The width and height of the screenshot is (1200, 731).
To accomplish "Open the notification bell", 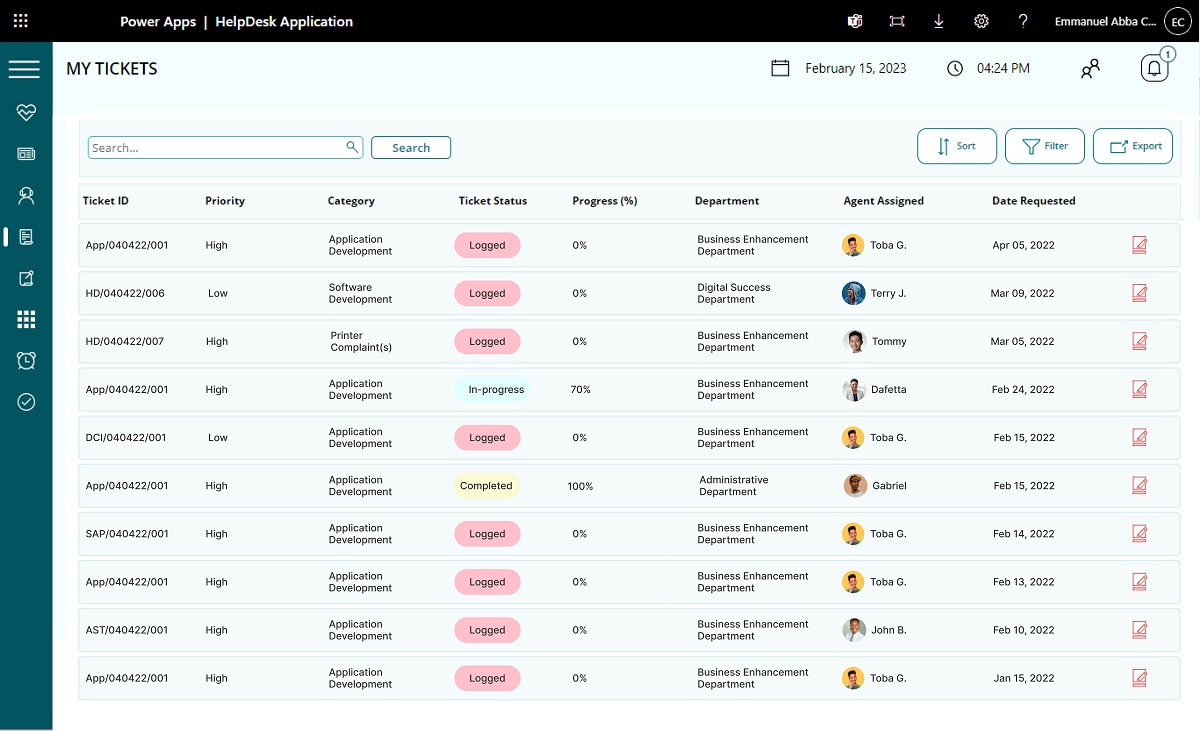I will tap(1154, 69).
